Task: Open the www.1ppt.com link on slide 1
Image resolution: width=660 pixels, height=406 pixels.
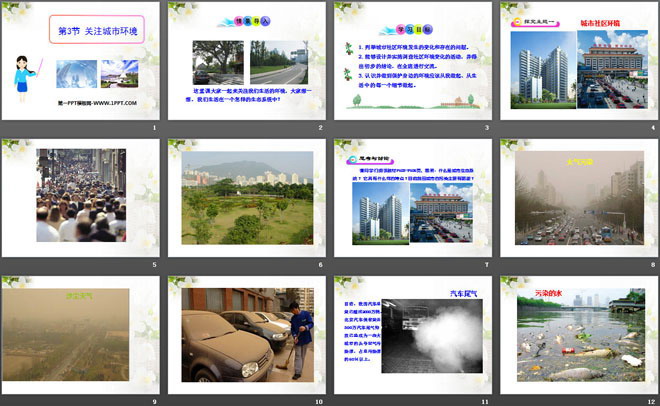Action: click(x=96, y=102)
